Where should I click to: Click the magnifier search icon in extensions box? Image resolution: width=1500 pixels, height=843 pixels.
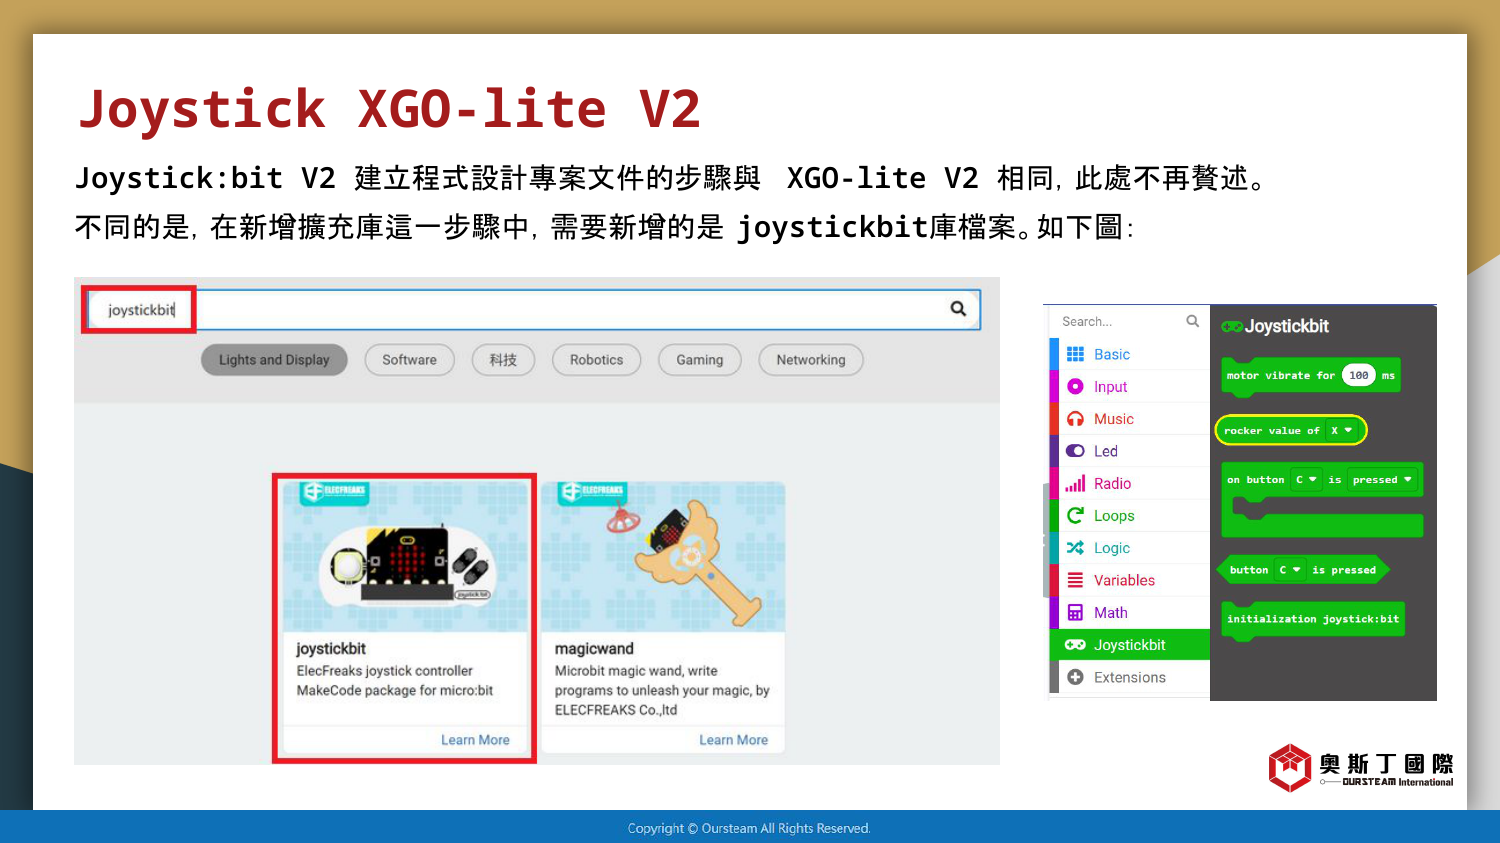[x=958, y=309]
